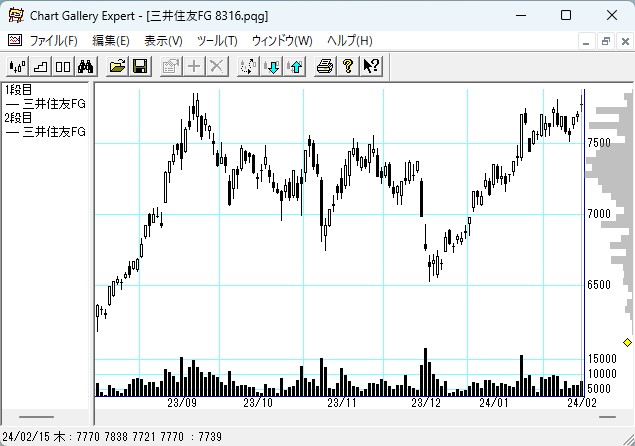Select the candlestick chart type icon

17,66
